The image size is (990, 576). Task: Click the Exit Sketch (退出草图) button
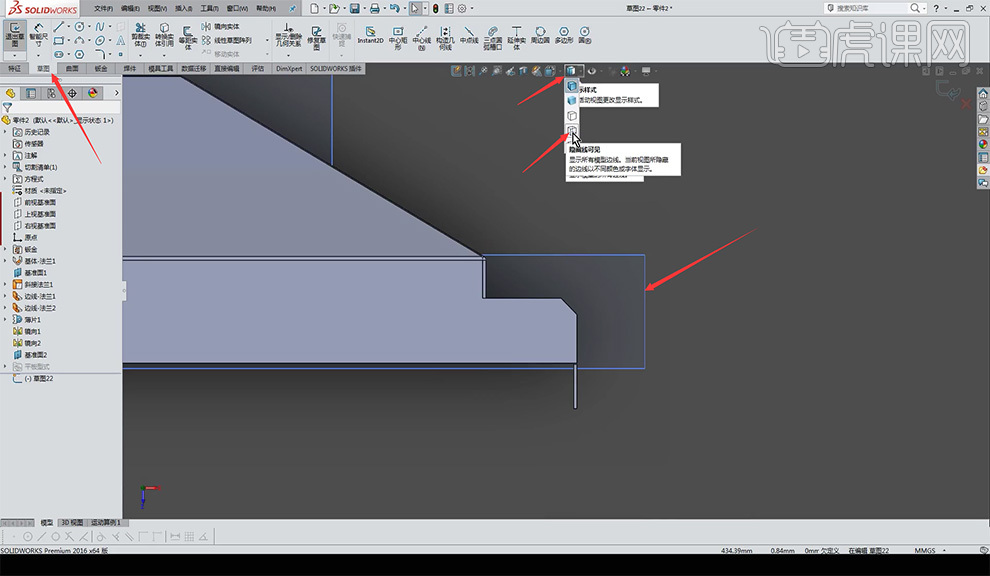point(17,34)
